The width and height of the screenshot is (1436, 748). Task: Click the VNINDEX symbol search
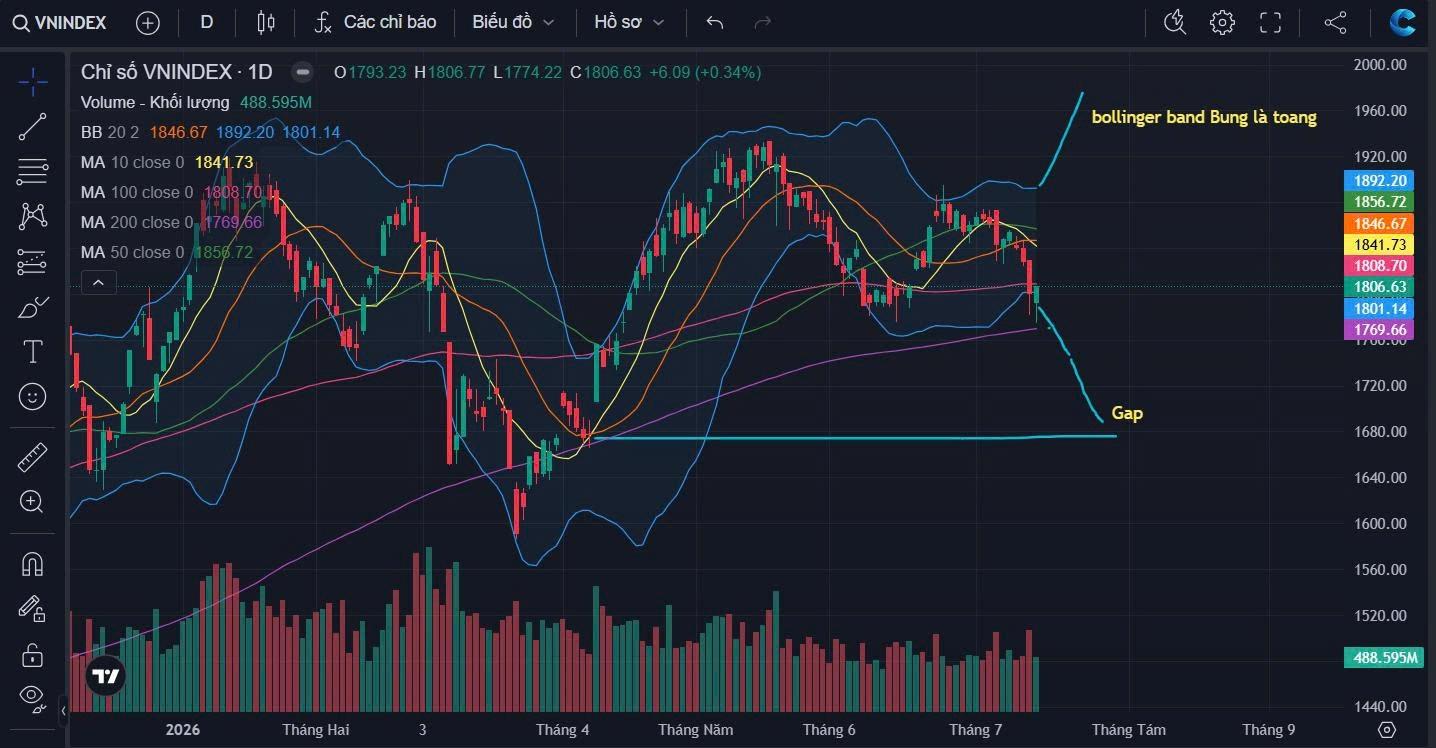(60, 22)
